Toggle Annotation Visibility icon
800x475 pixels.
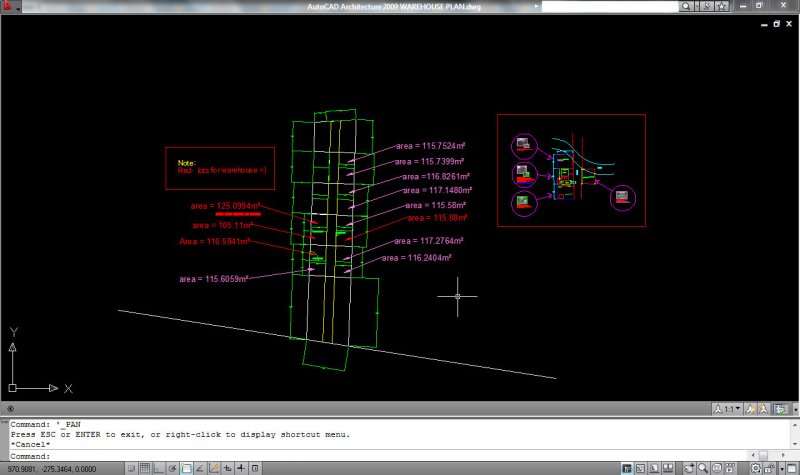click(x=750, y=409)
